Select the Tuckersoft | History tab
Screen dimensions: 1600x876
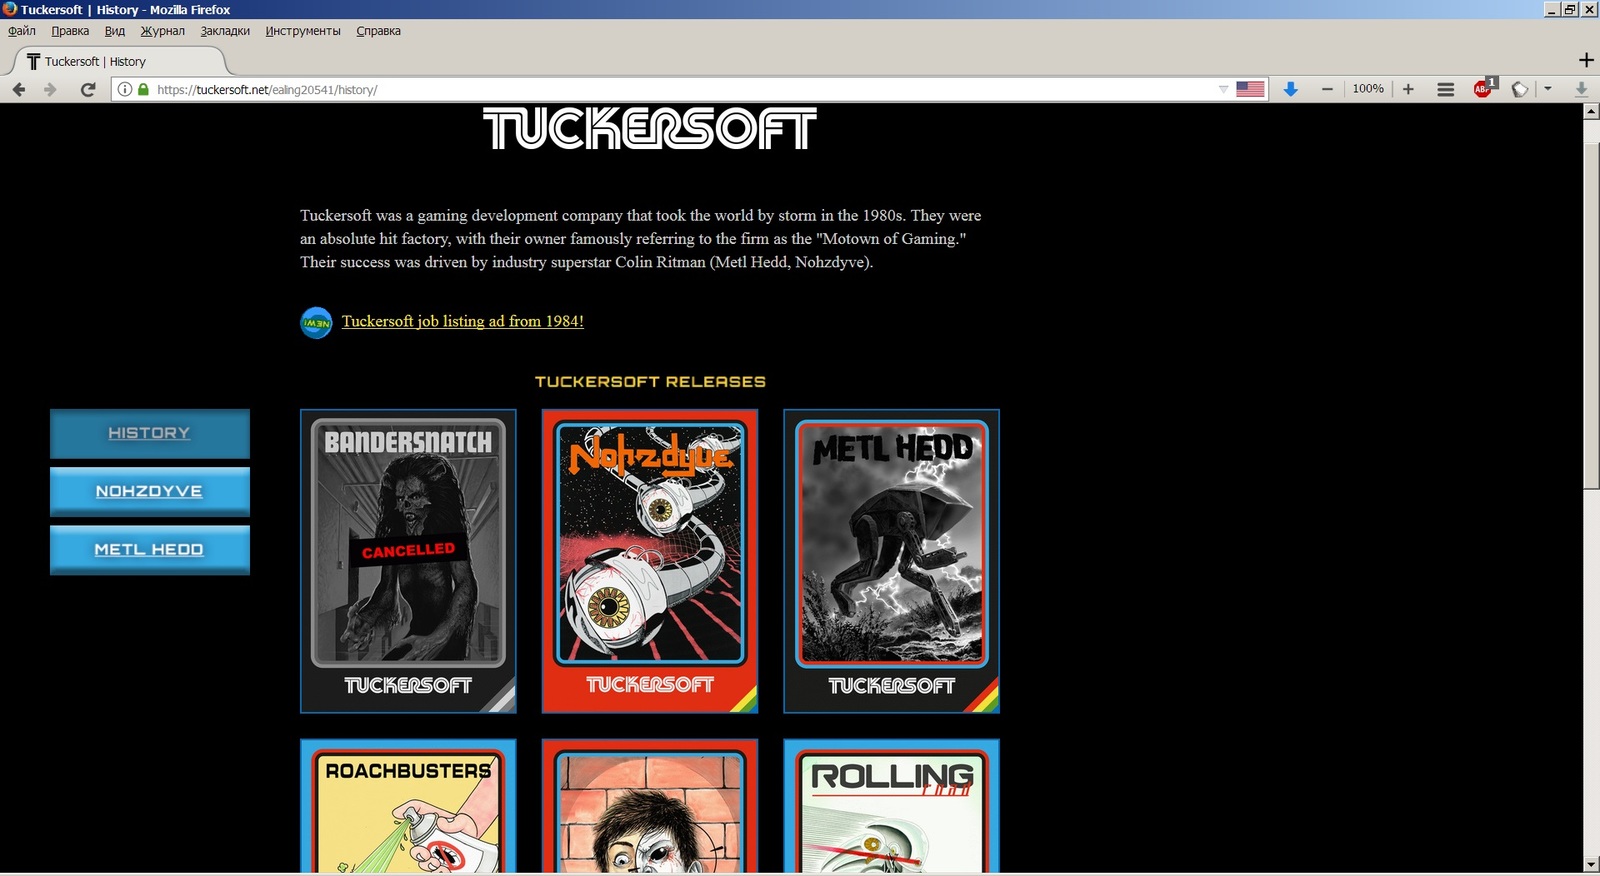(118, 61)
